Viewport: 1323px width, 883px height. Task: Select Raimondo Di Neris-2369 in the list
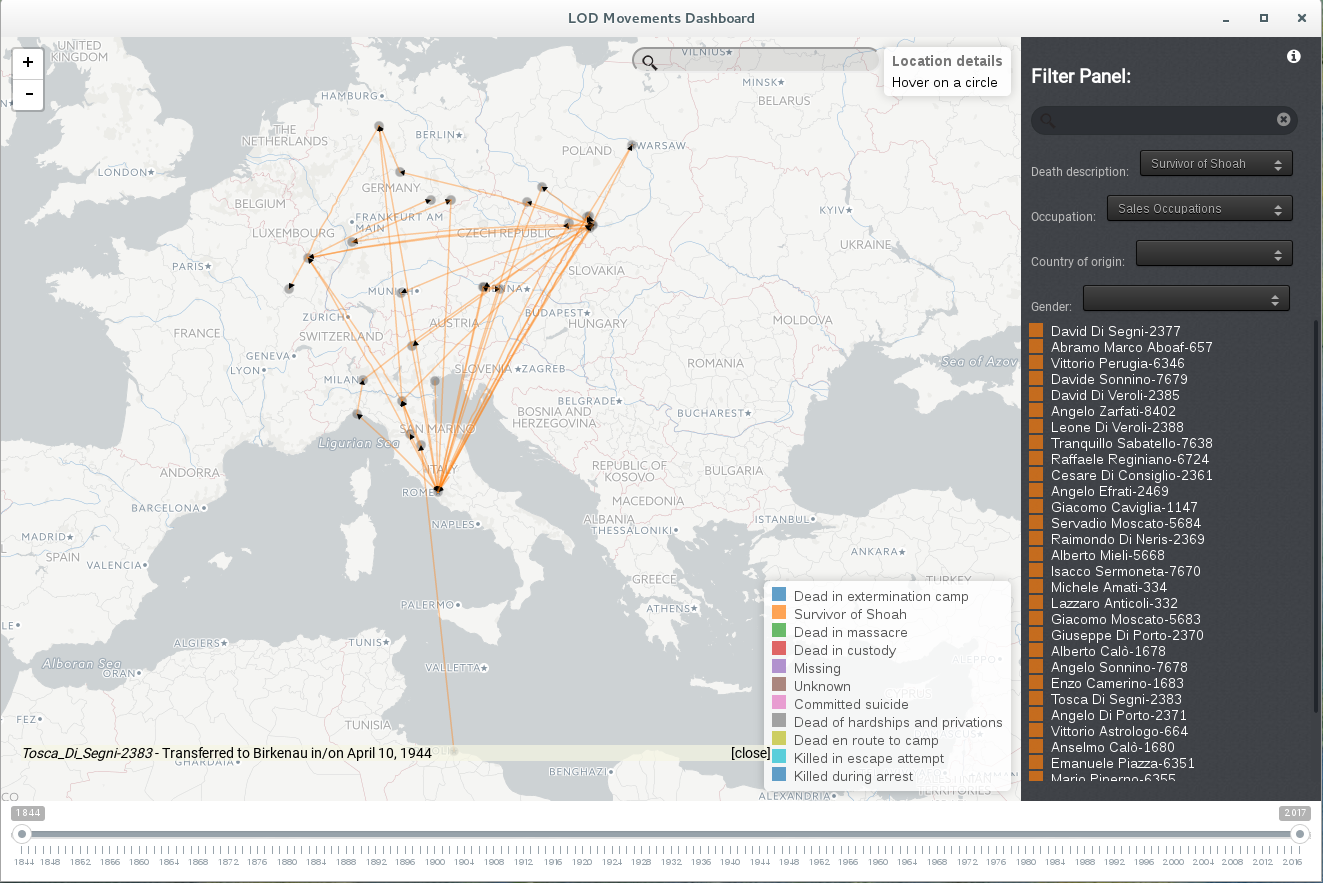point(1127,539)
